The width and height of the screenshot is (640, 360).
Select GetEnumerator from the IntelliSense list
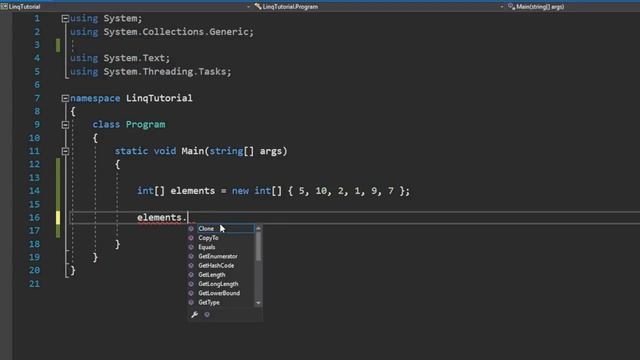[218, 256]
